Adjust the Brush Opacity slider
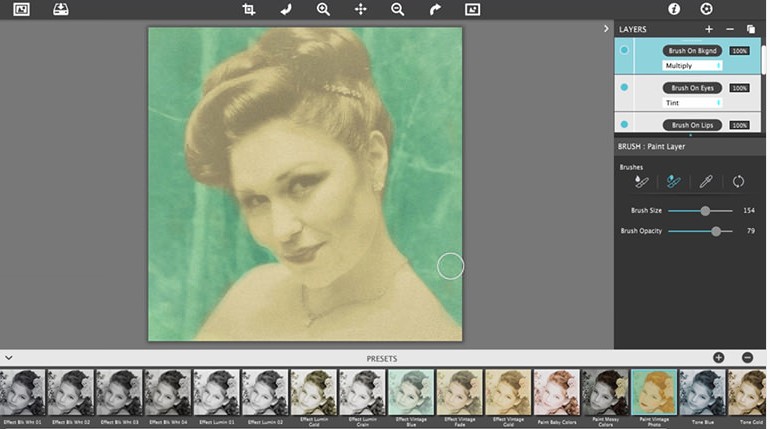Viewport: 770px width, 429px height. [715, 231]
